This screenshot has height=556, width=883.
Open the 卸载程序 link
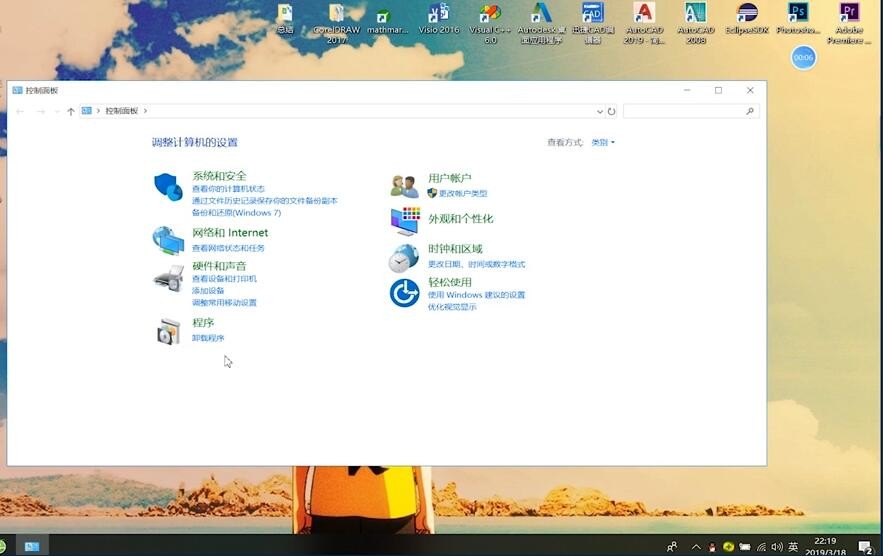pyautogui.click(x=208, y=338)
